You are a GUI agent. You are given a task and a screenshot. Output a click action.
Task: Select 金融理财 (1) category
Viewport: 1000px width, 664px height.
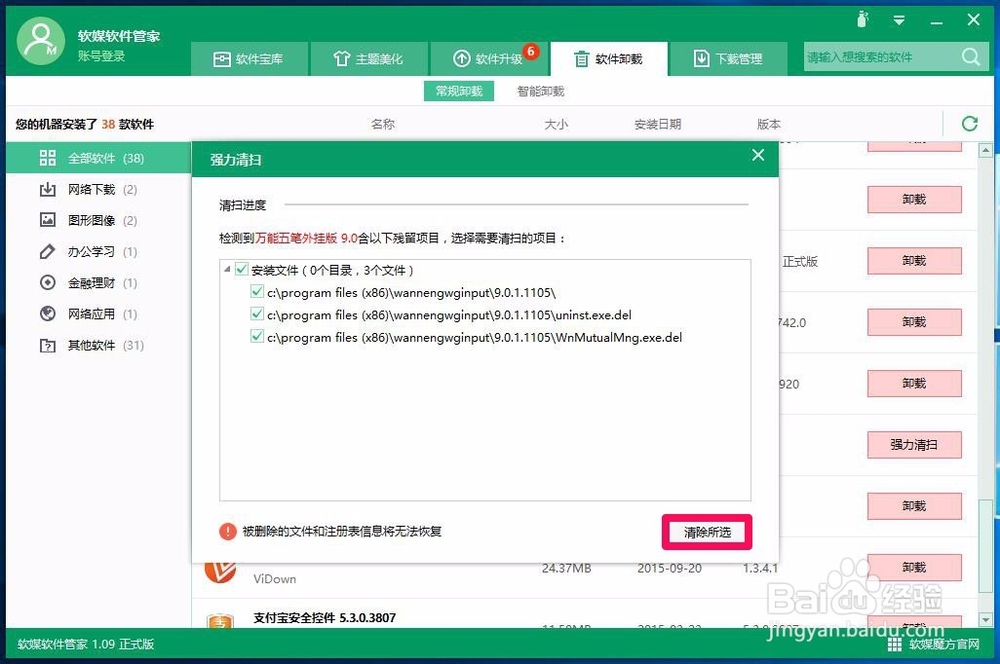point(99,283)
